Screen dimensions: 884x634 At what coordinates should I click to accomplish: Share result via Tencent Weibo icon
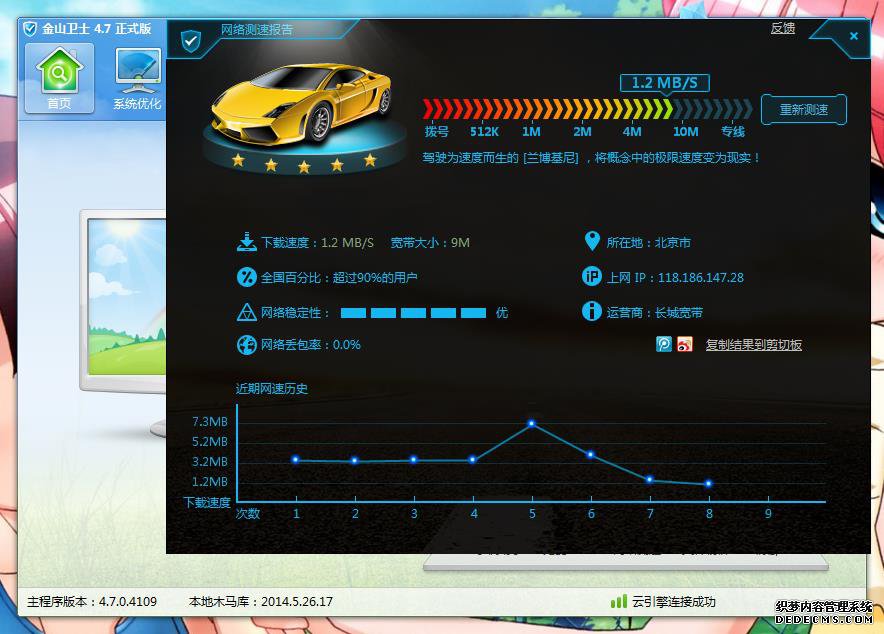click(664, 344)
